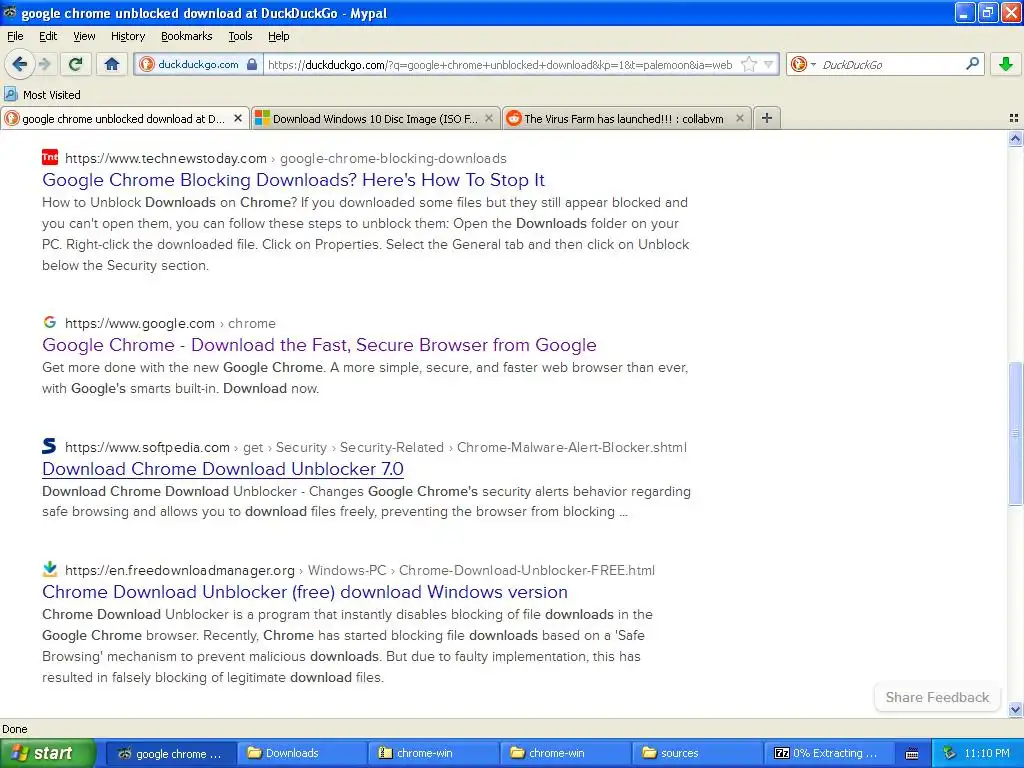Select the chrome-win folder taskbar item
Viewport: 1024px width, 768px height.
tap(564, 753)
